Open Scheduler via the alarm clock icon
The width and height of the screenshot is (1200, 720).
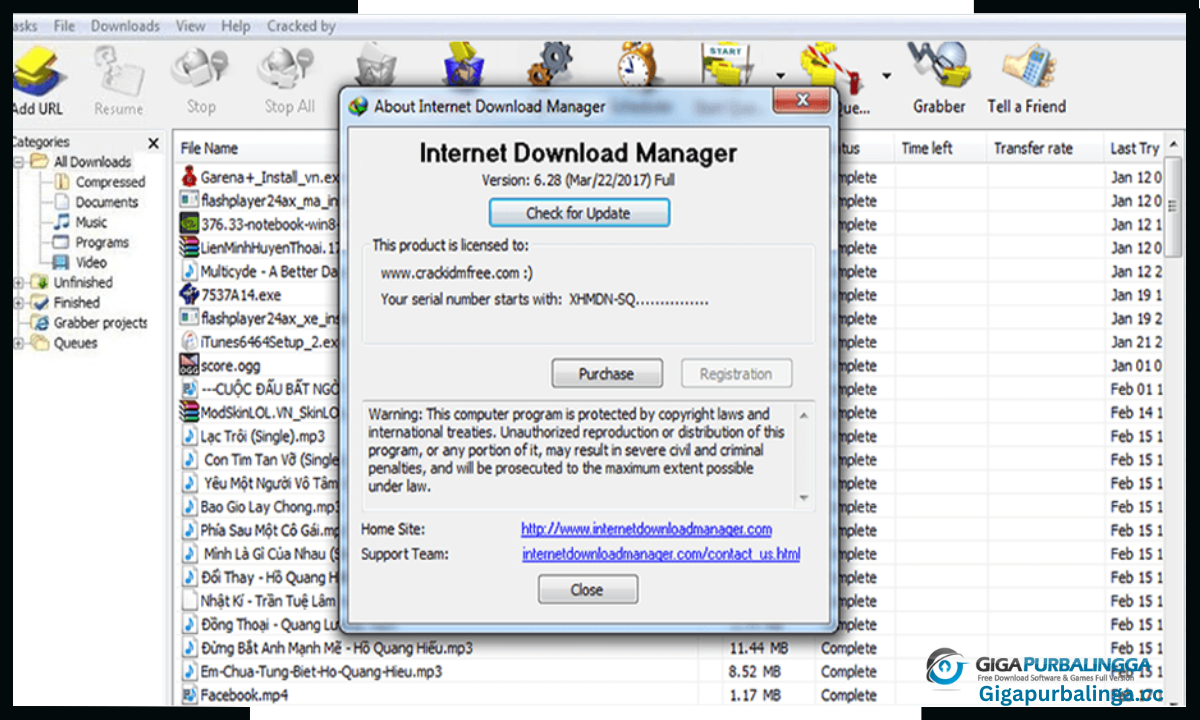tap(636, 64)
